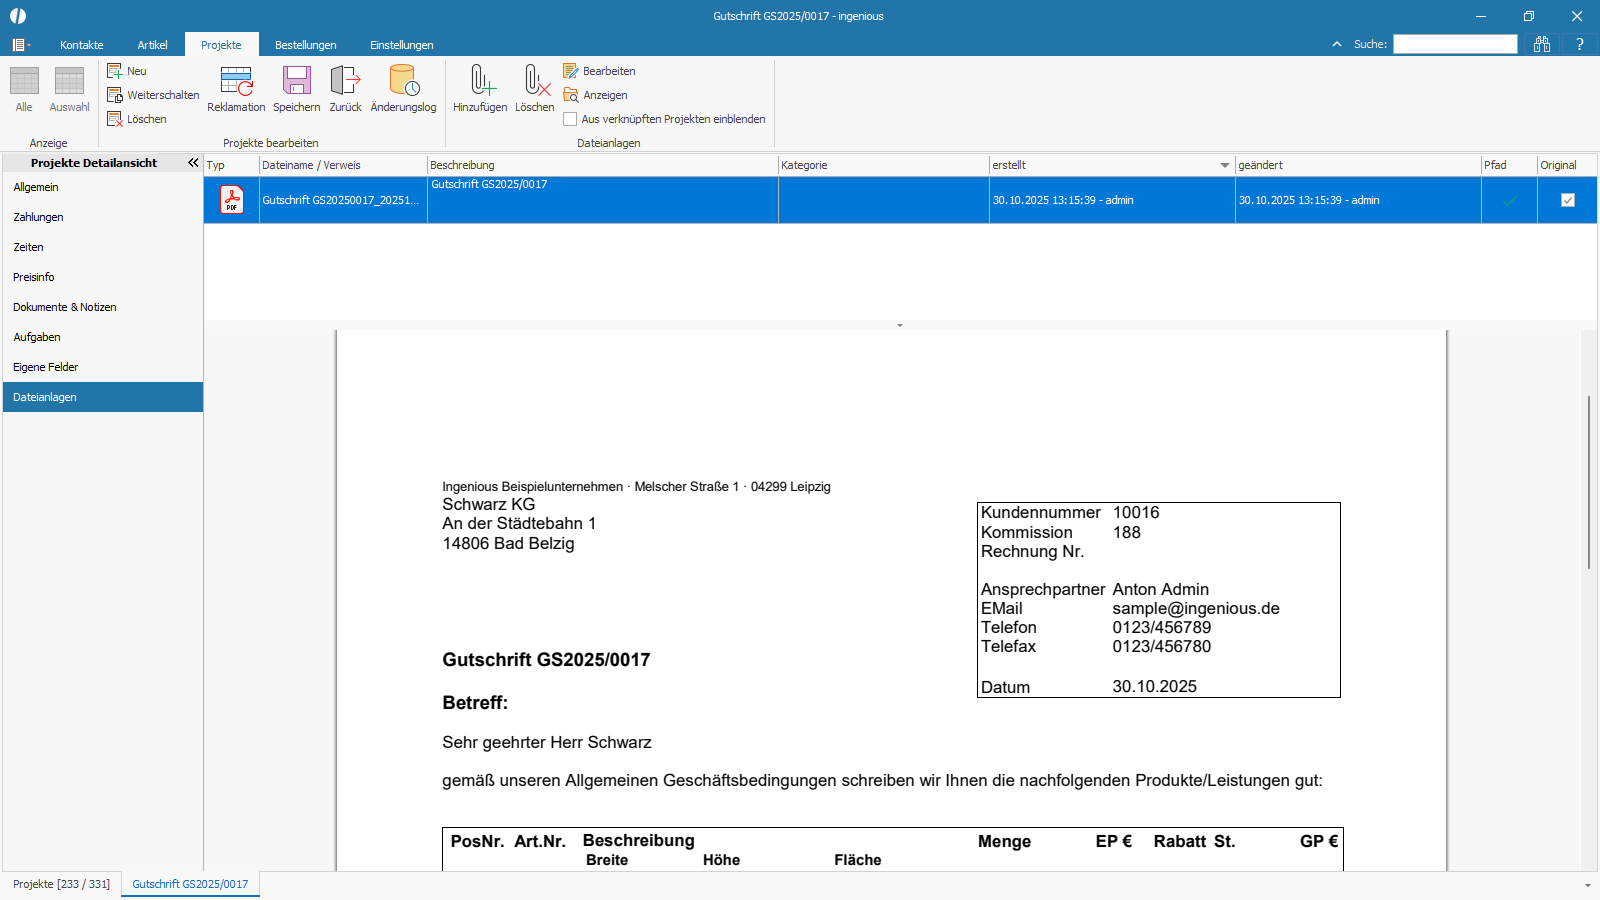This screenshot has height=900, width=1600.
Task: Click the PDF file type icon in the row
Action: (x=232, y=200)
